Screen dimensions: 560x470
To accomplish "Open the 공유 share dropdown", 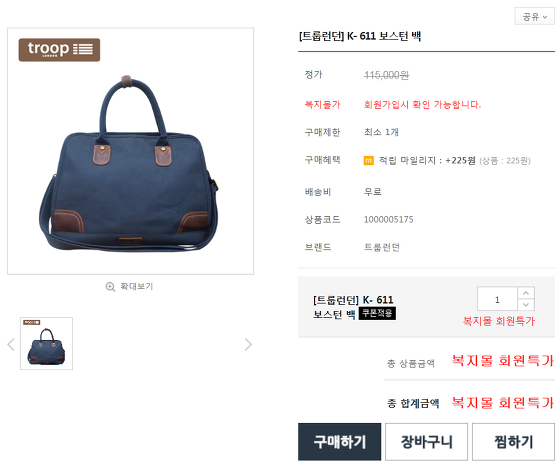I will [x=534, y=16].
